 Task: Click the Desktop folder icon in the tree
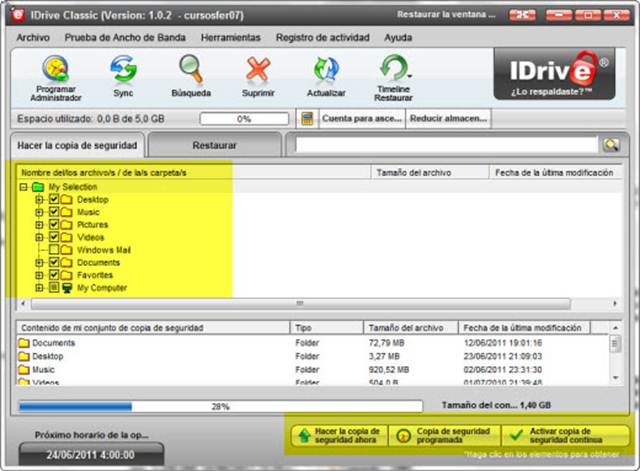coord(67,200)
